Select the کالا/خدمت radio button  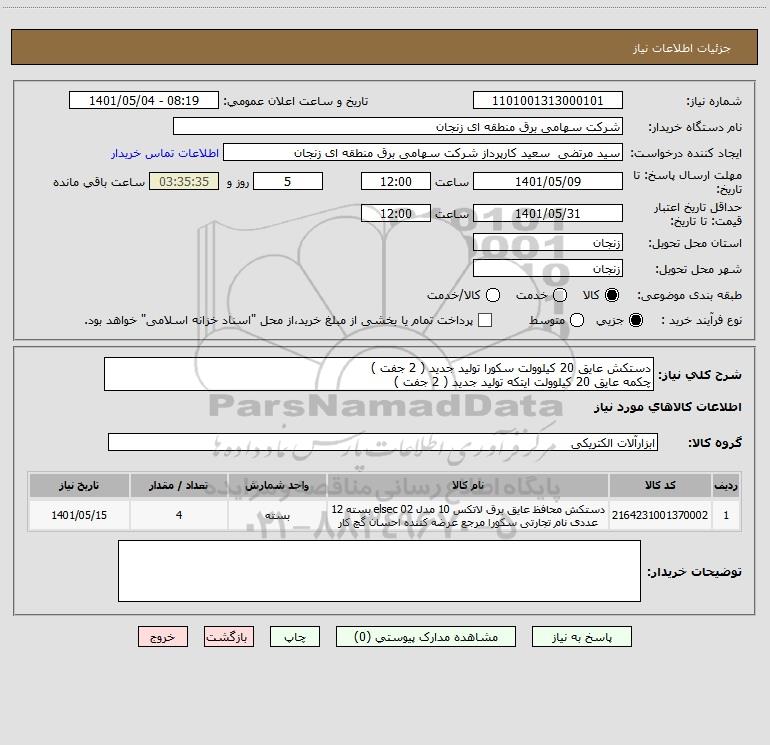[493, 295]
